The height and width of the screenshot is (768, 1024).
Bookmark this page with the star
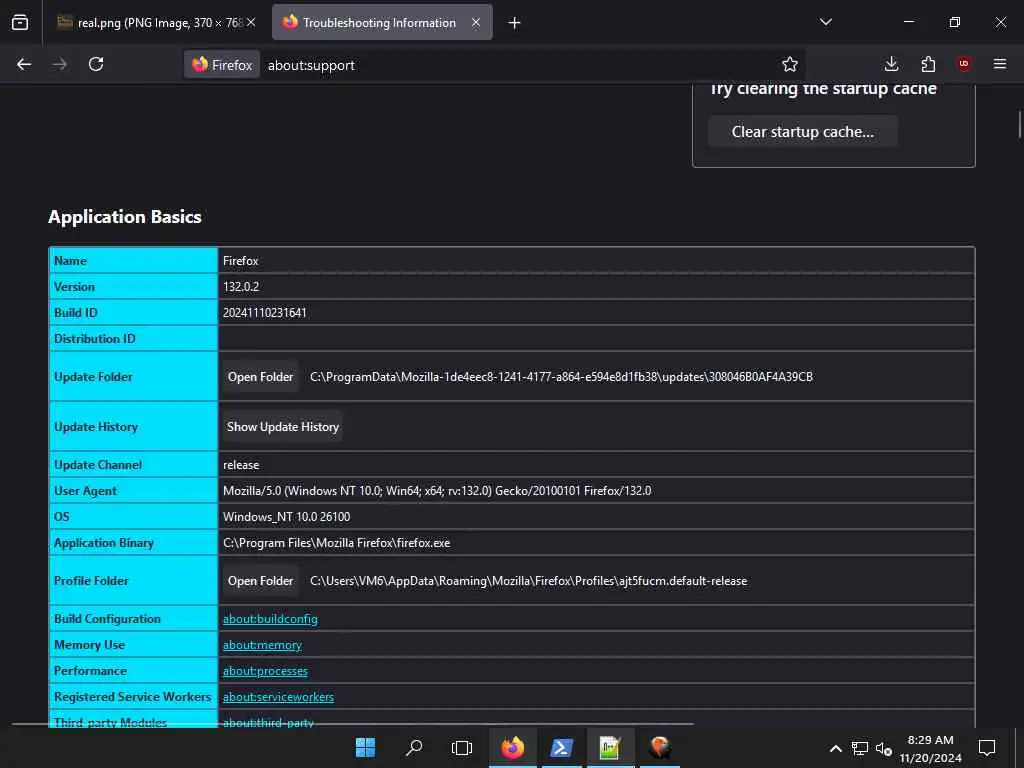tap(790, 64)
